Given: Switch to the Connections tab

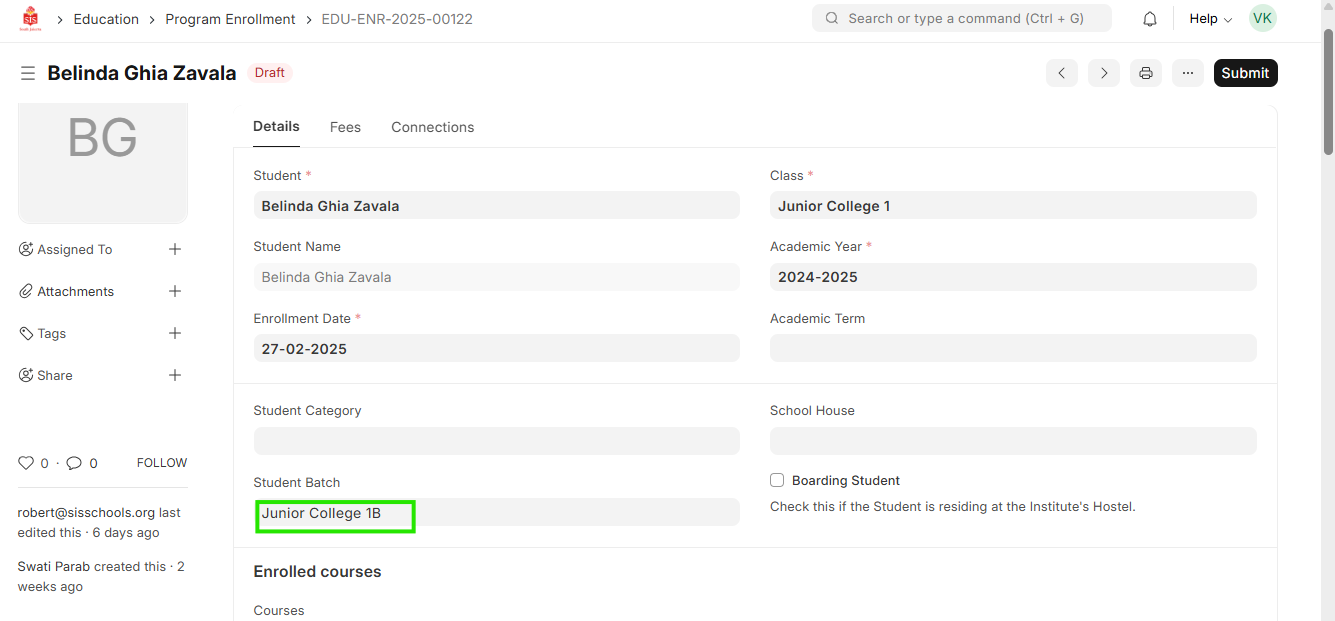Looking at the screenshot, I should point(432,127).
